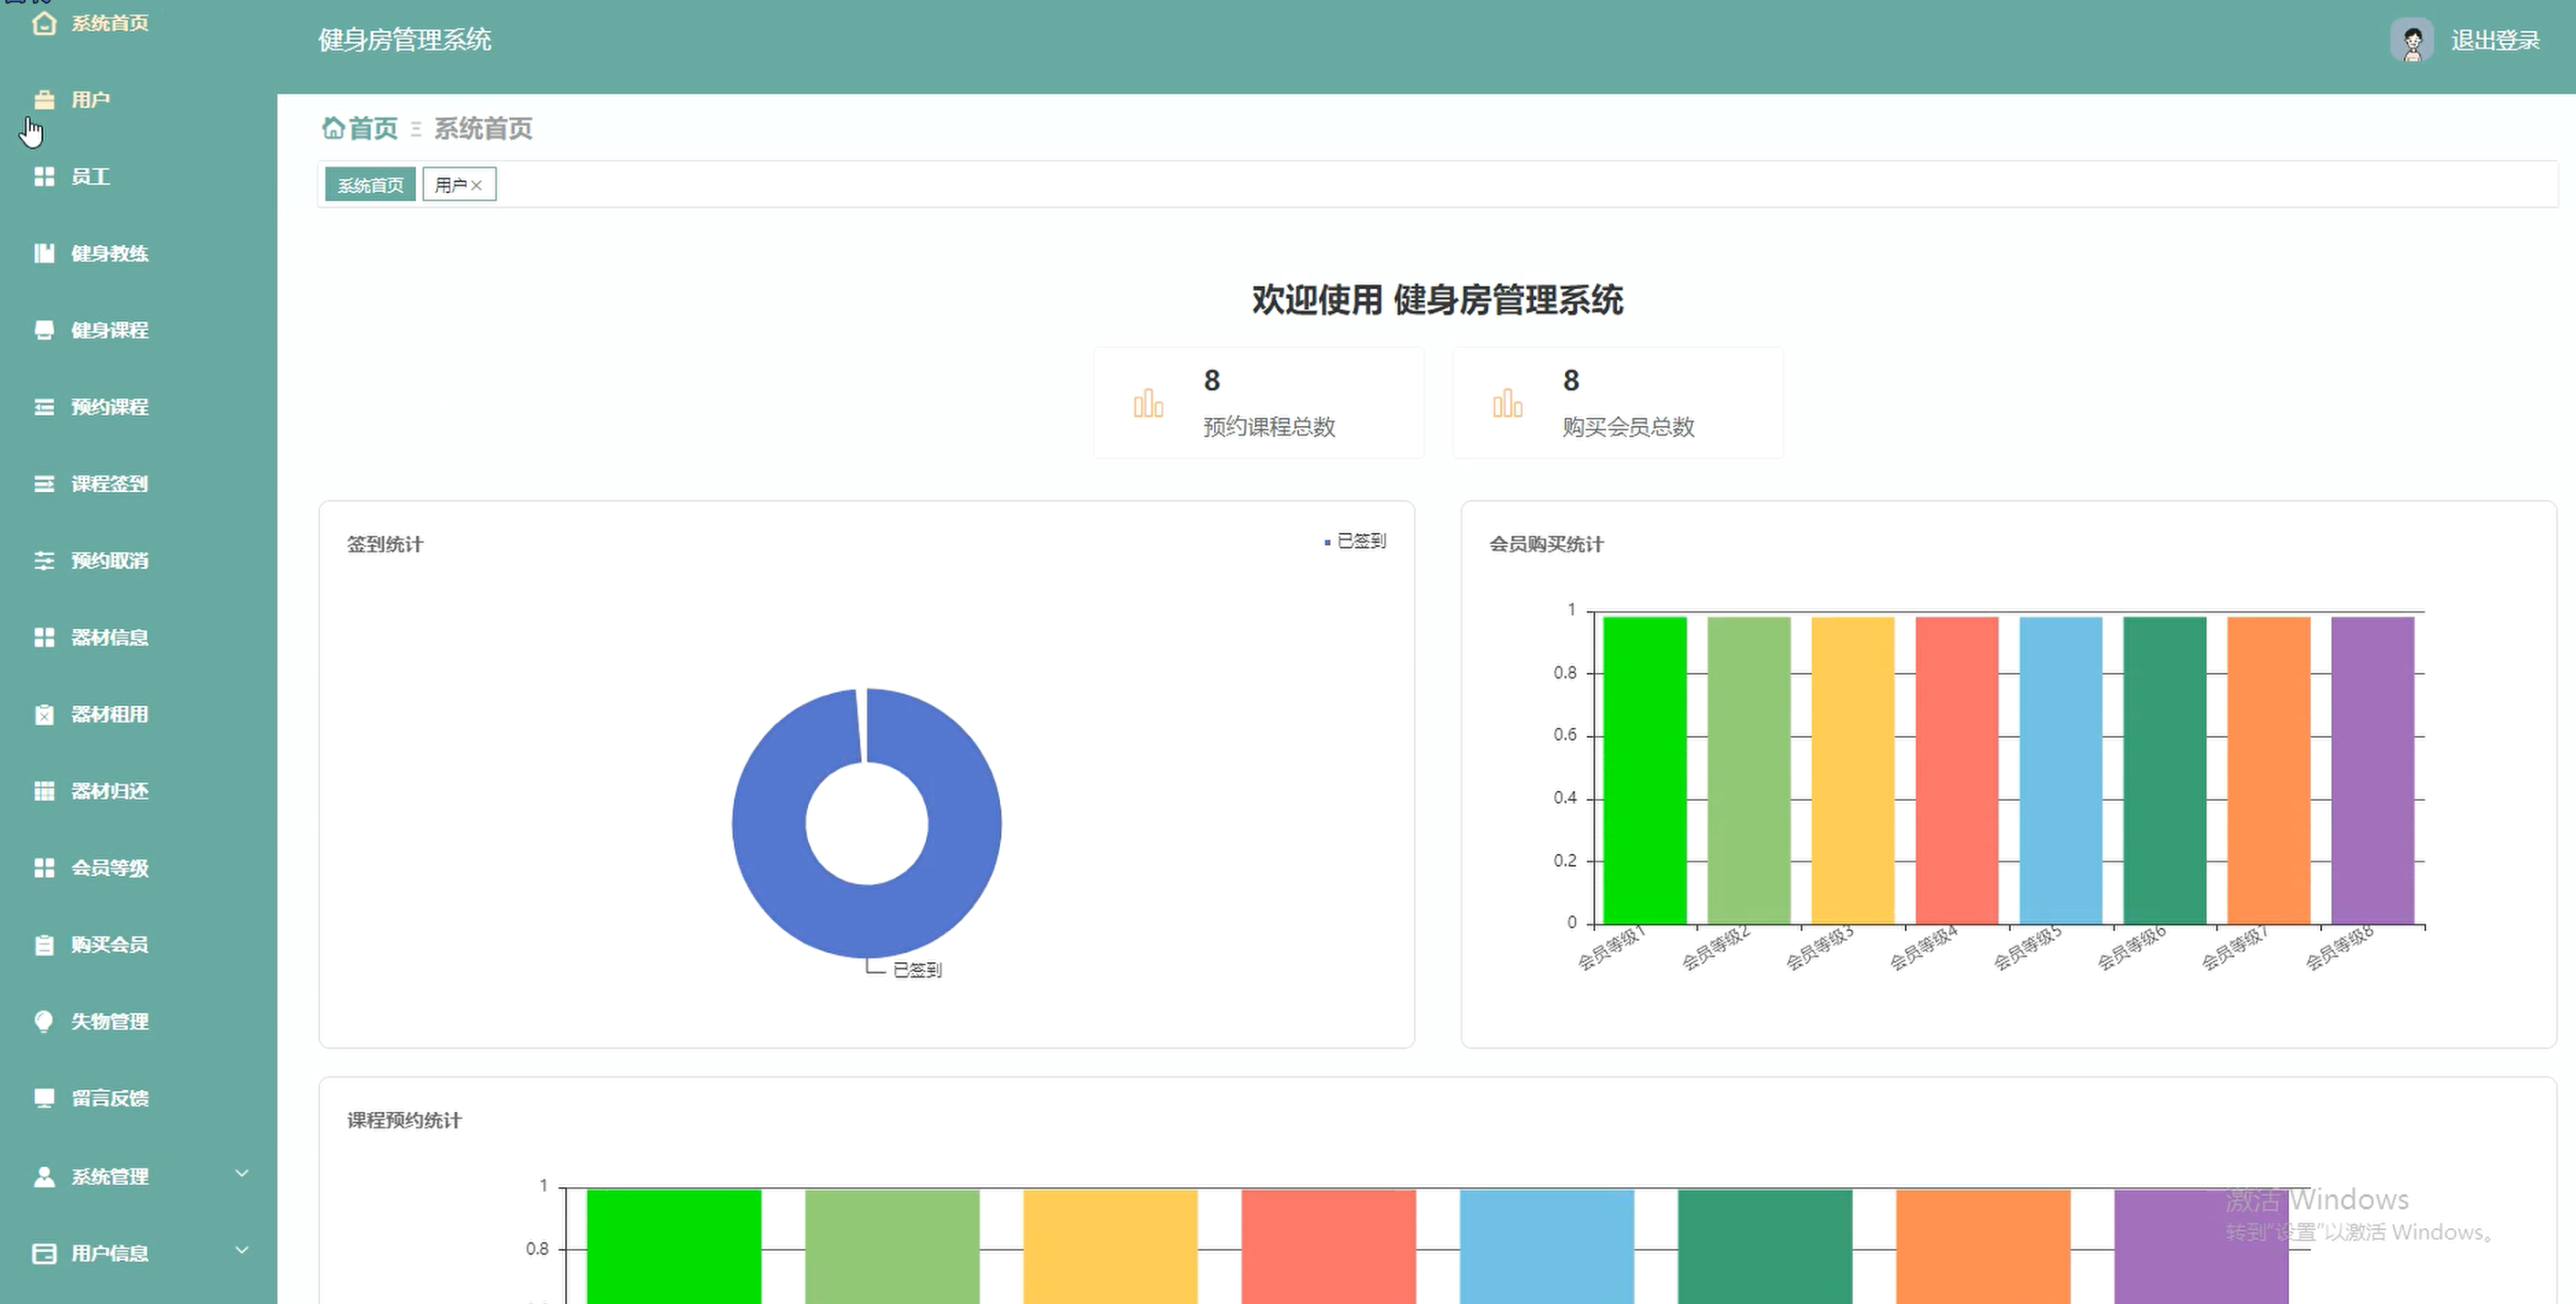This screenshot has width=2576, height=1304.
Task: Switch to the 系统首页 tab
Action: 370,185
